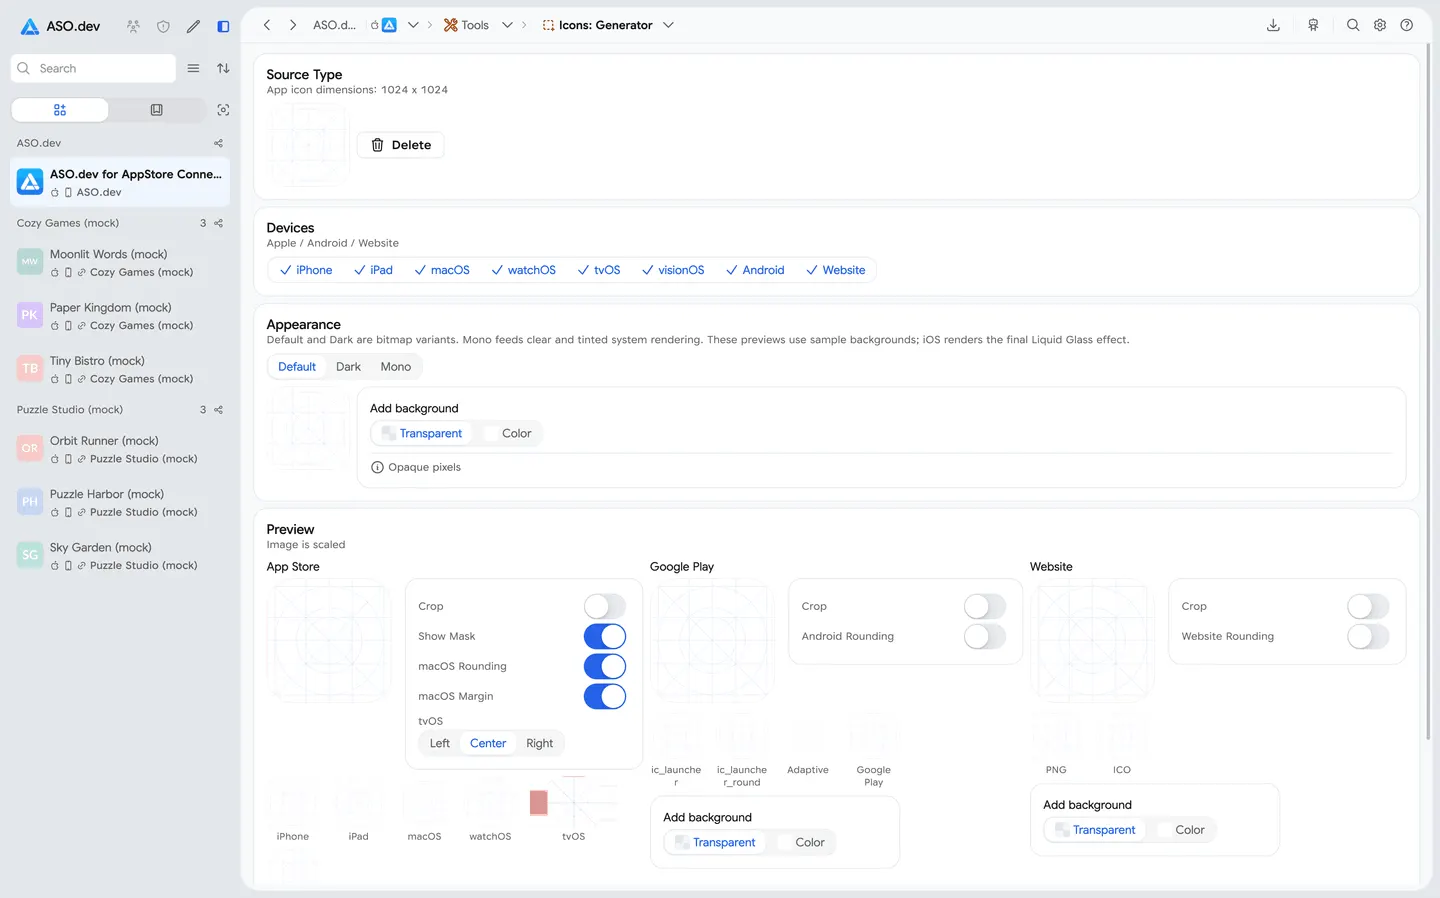Expand the Icons: Generator dropdown
The width and height of the screenshot is (1440, 898).
(x=668, y=25)
